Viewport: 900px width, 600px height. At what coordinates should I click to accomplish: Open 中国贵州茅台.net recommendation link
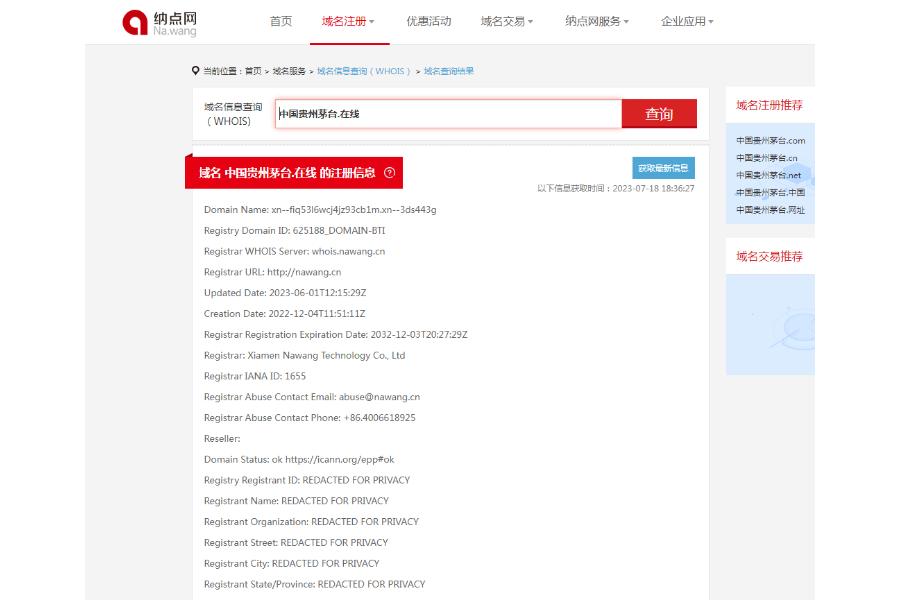769,175
